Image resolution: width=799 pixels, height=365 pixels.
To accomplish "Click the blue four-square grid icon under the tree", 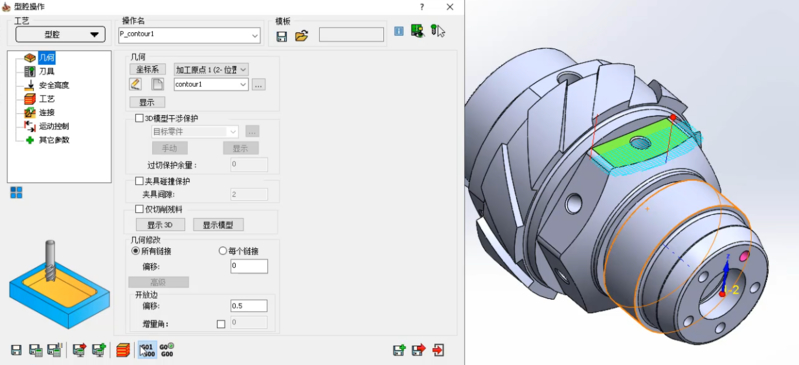I will pyautogui.click(x=16, y=192).
